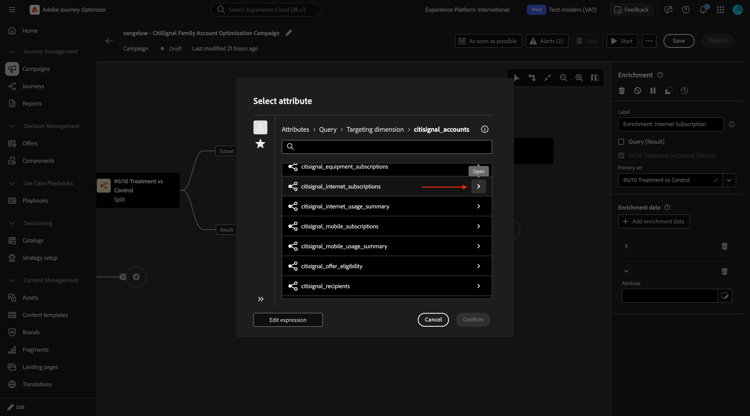Collapse the Decision Management sidebar section
Screen dimensions: 750x416
[x=12, y=126]
